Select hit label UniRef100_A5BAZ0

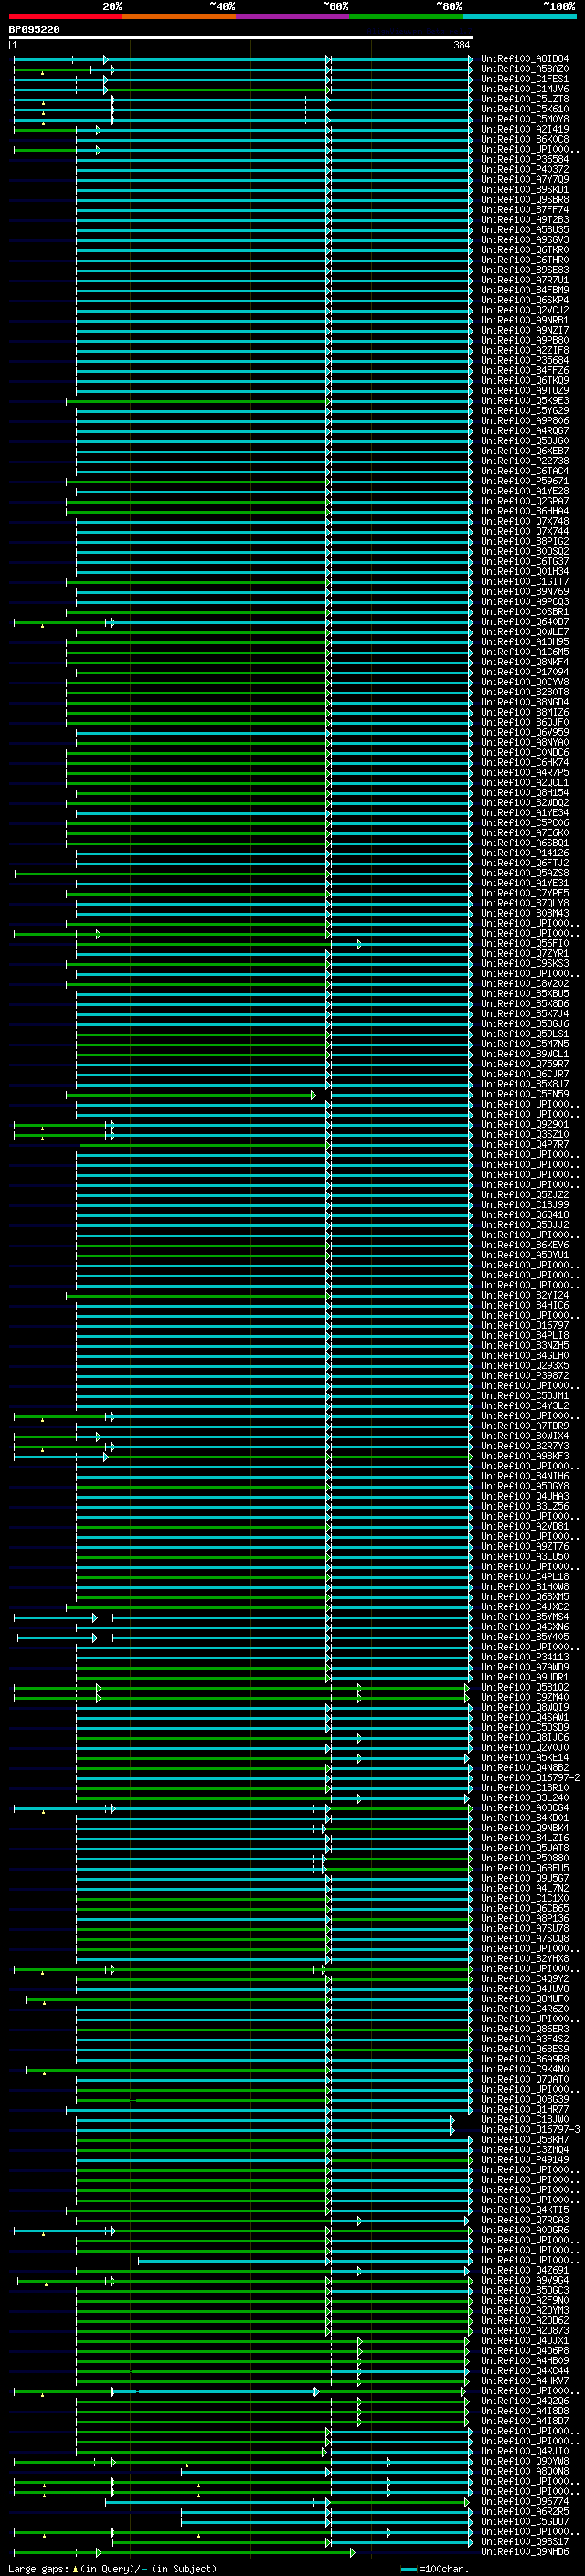point(525,69)
